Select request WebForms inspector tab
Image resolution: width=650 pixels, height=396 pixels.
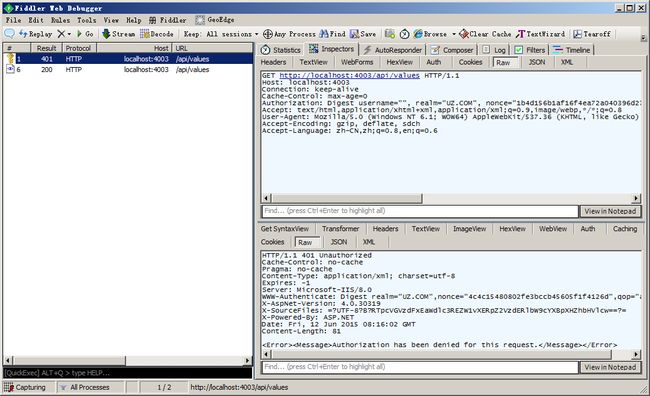click(x=357, y=62)
